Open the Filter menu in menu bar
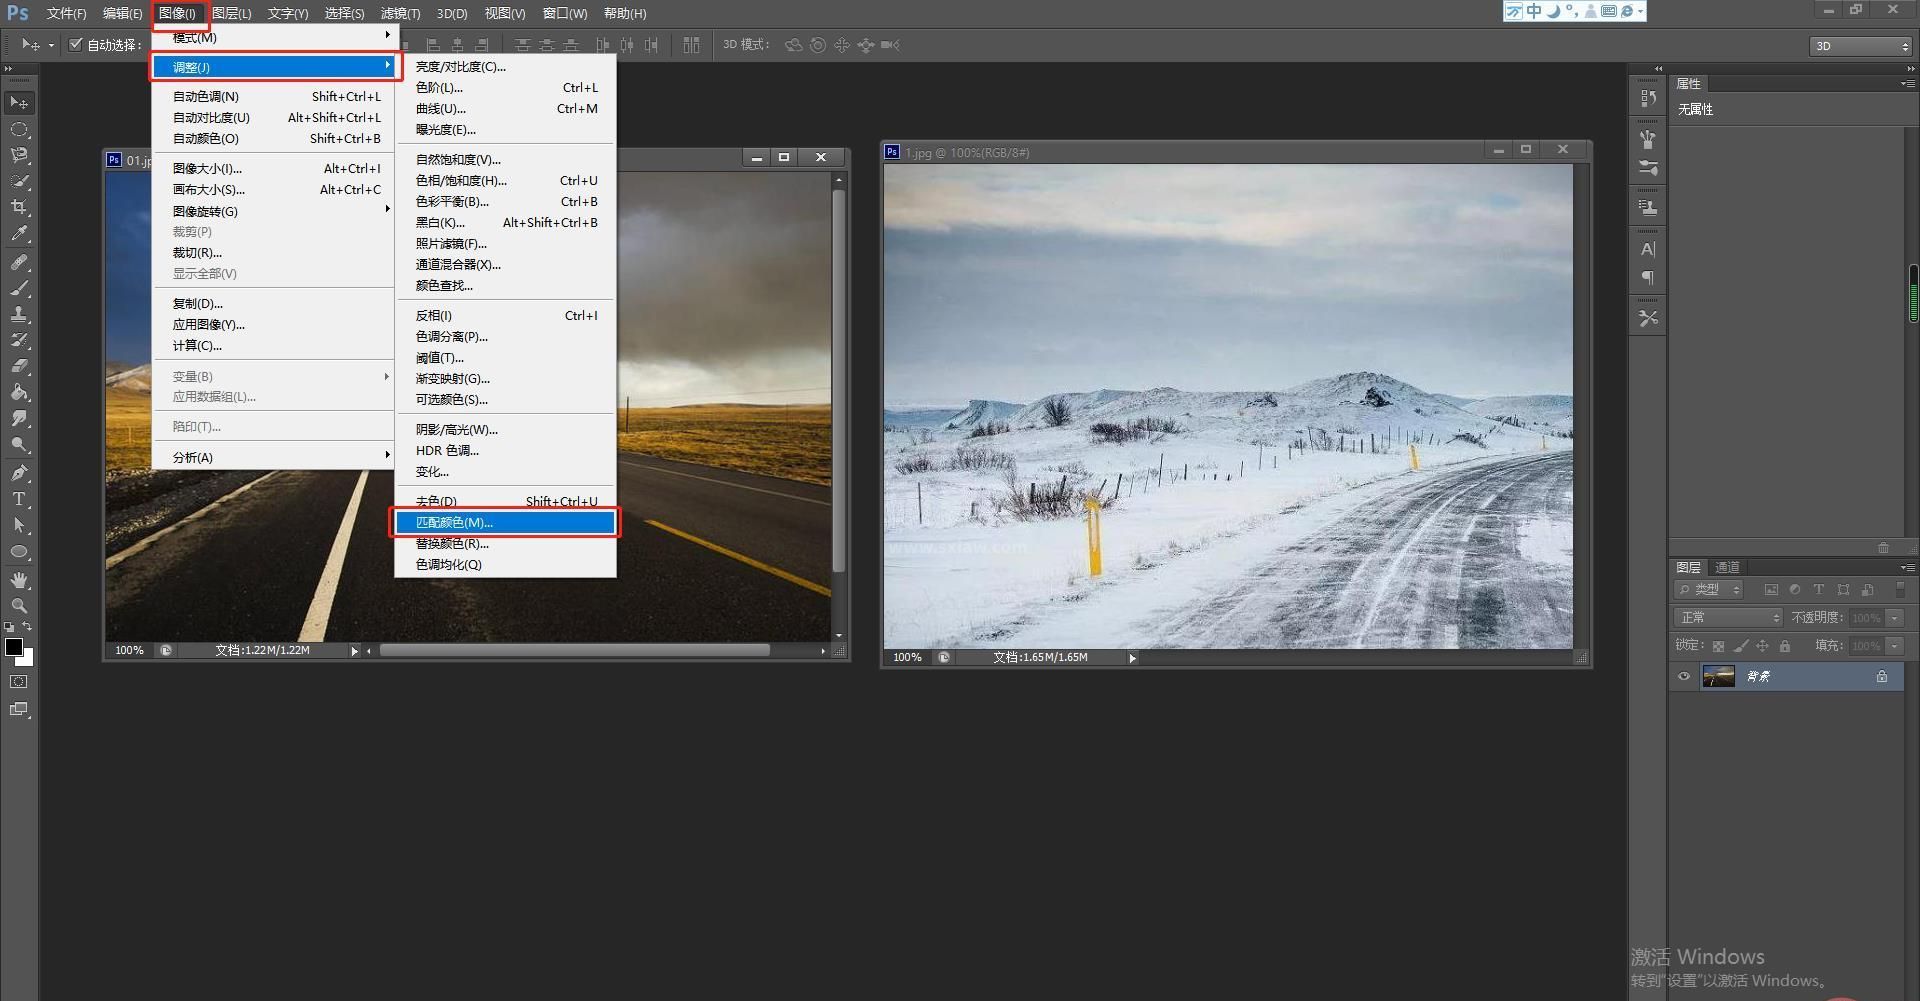Image resolution: width=1920 pixels, height=1001 pixels. click(x=400, y=13)
